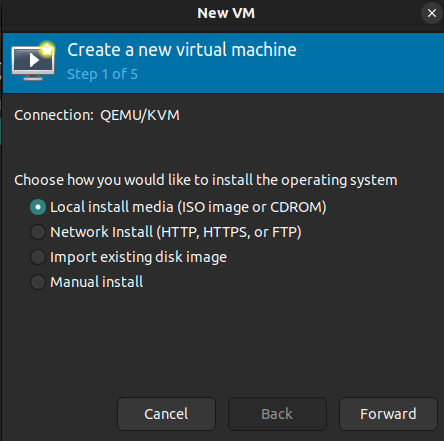Choose the Network Install radio button
Screen dimensions: 444x441
tap(38, 232)
